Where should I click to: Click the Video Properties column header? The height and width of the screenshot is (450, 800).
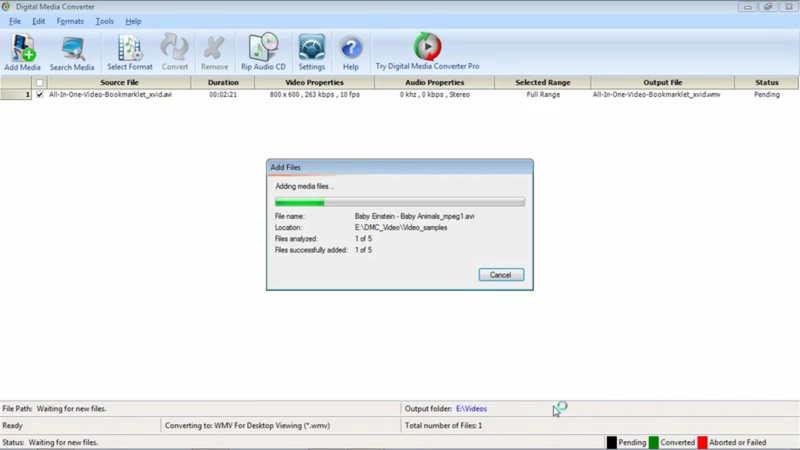pyautogui.click(x=314, y=82)
